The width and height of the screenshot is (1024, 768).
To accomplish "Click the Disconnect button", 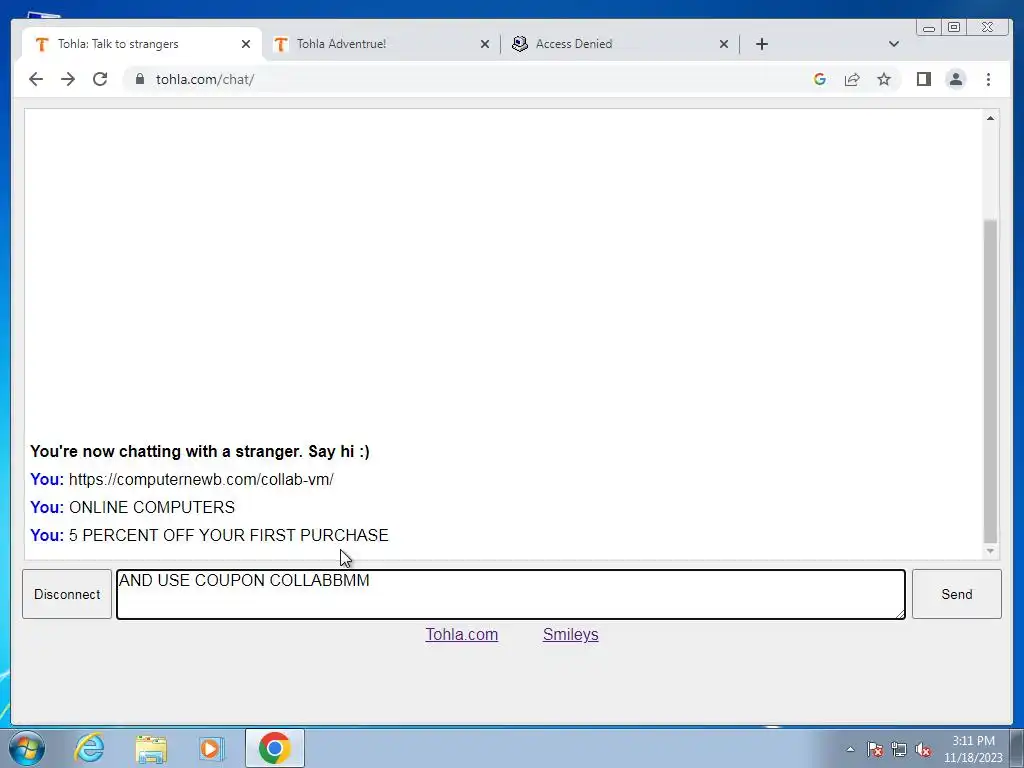I will click(x=67, y=594).
